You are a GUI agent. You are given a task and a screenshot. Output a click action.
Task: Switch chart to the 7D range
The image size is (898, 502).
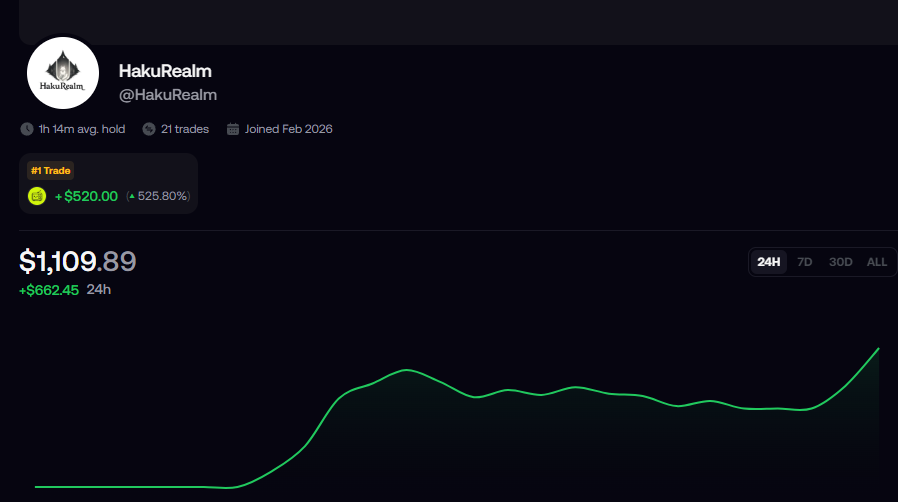tap(805, 262)
